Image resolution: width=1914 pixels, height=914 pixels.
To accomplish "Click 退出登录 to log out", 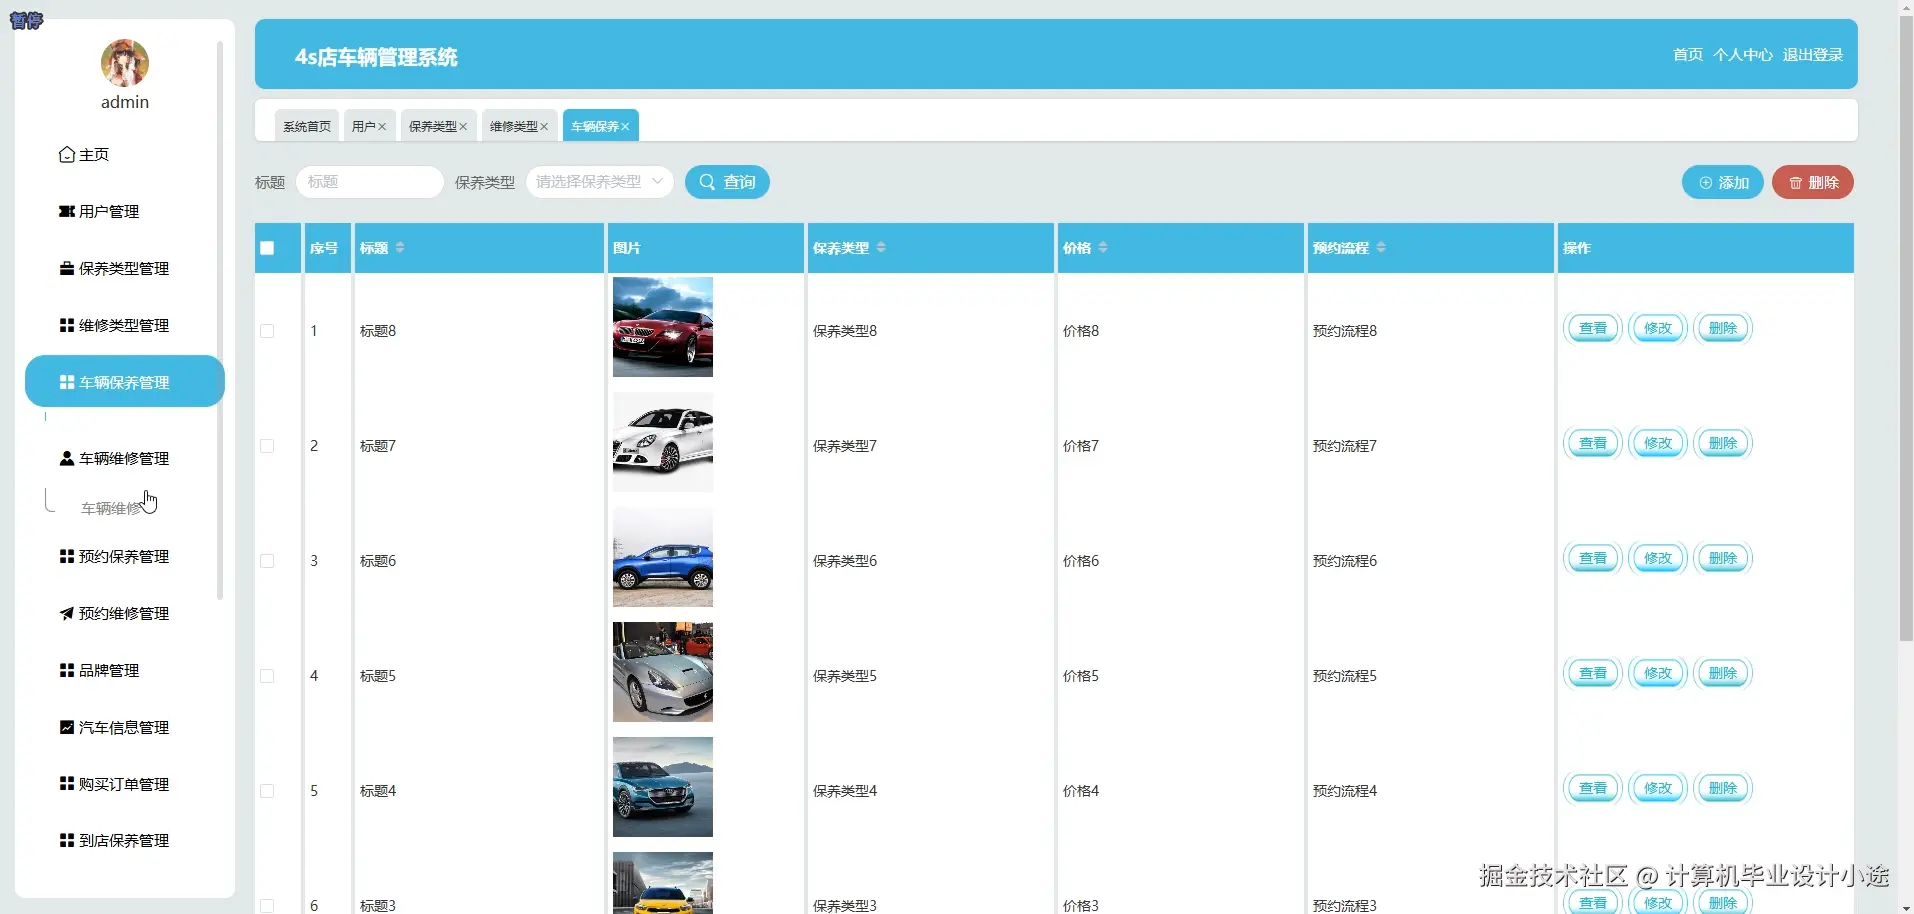I will [x=1813, y=55].
